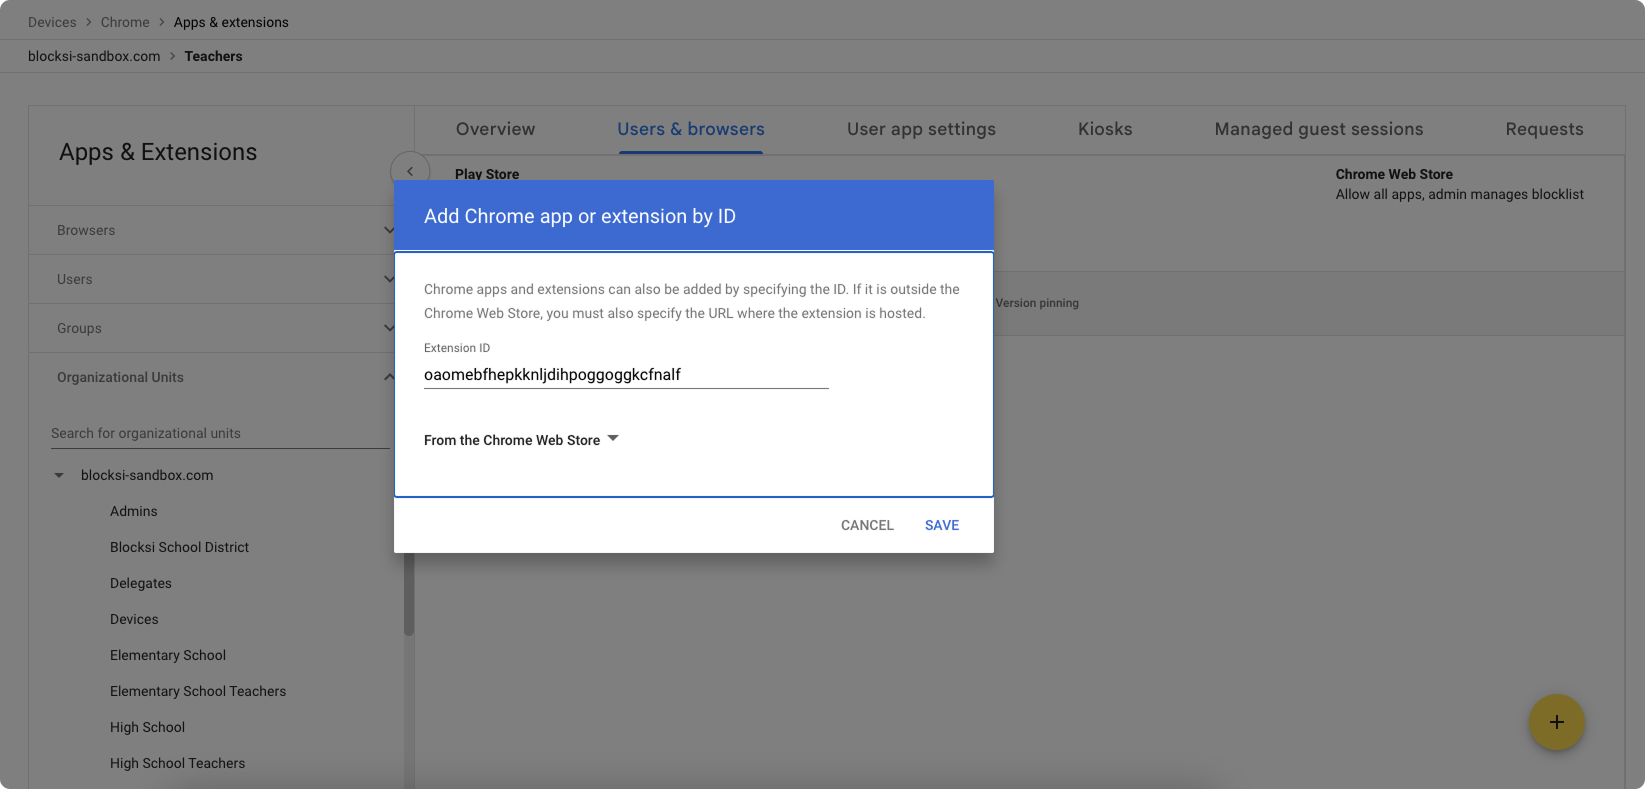Click the yellow plus add button

point(1556,722)
